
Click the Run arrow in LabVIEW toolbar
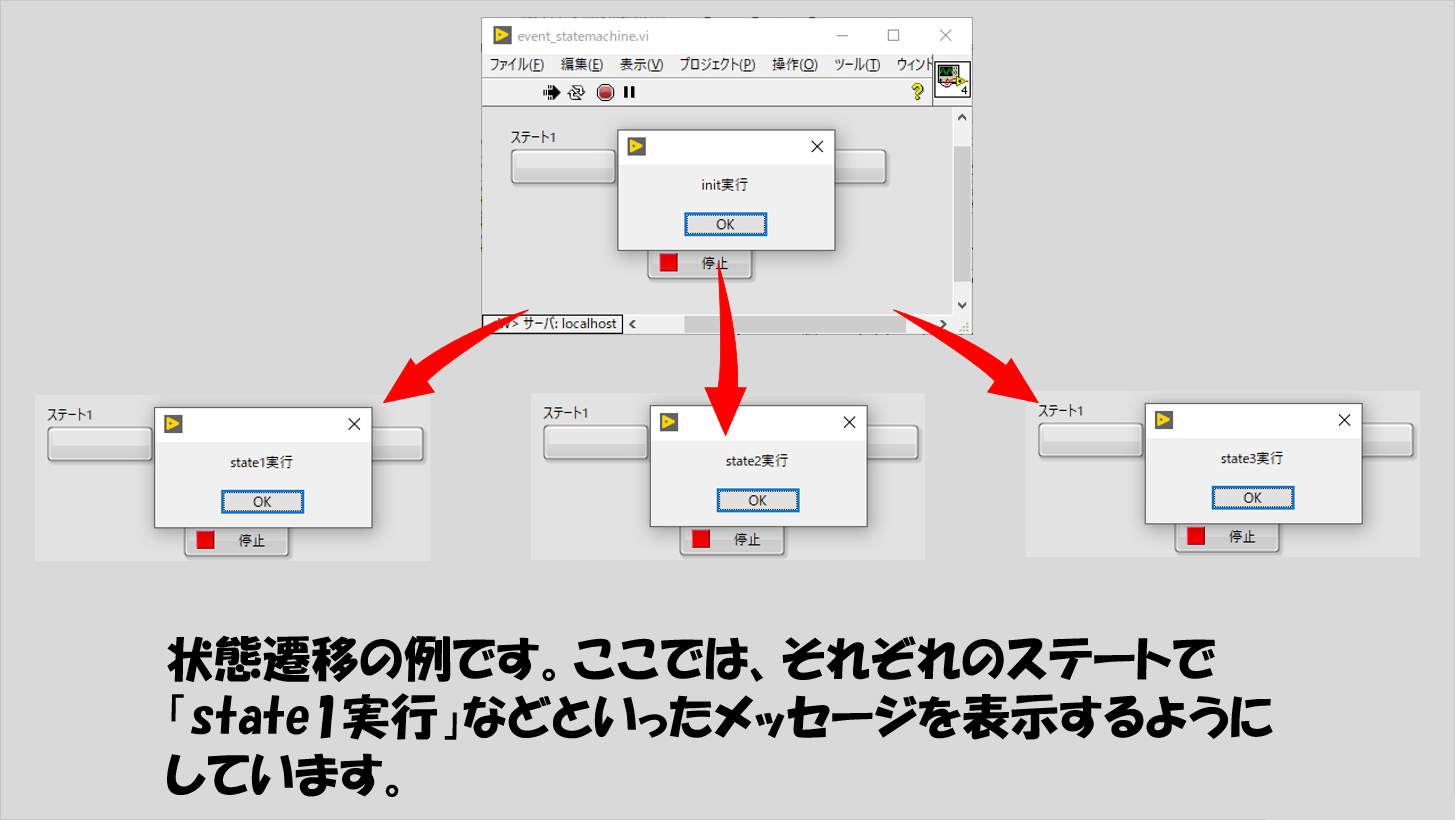[552, 92]
